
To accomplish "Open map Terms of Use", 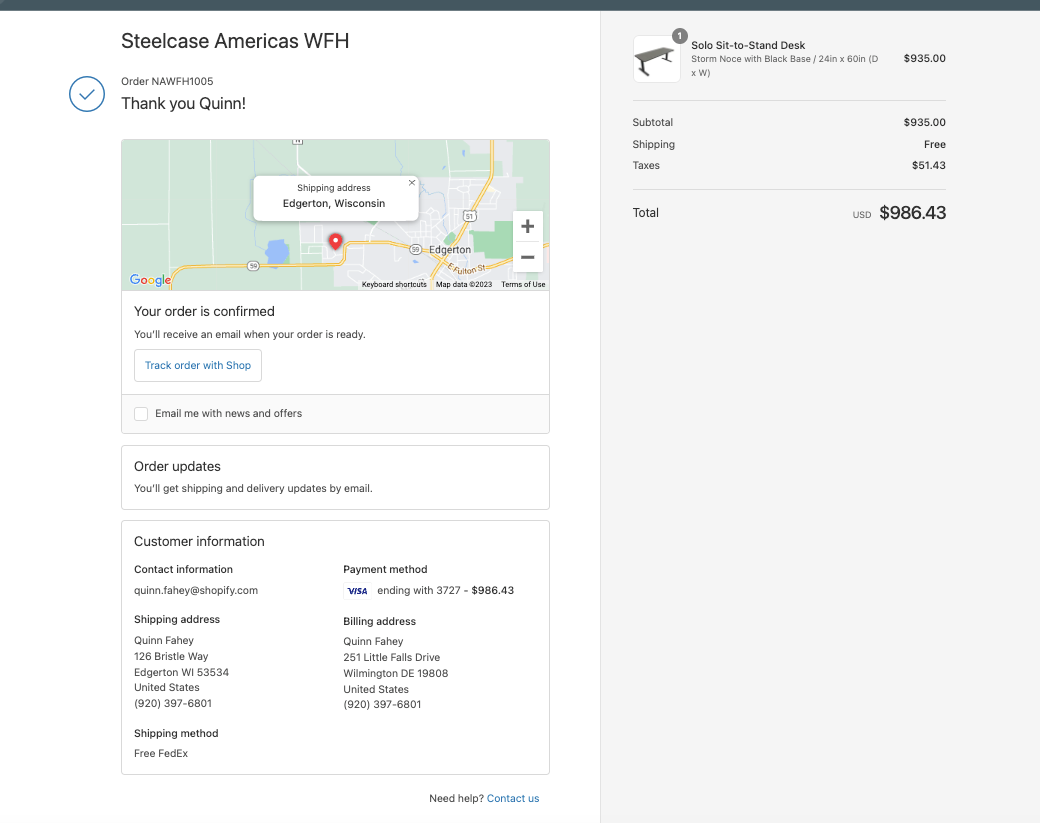I will tap(523, 285).
